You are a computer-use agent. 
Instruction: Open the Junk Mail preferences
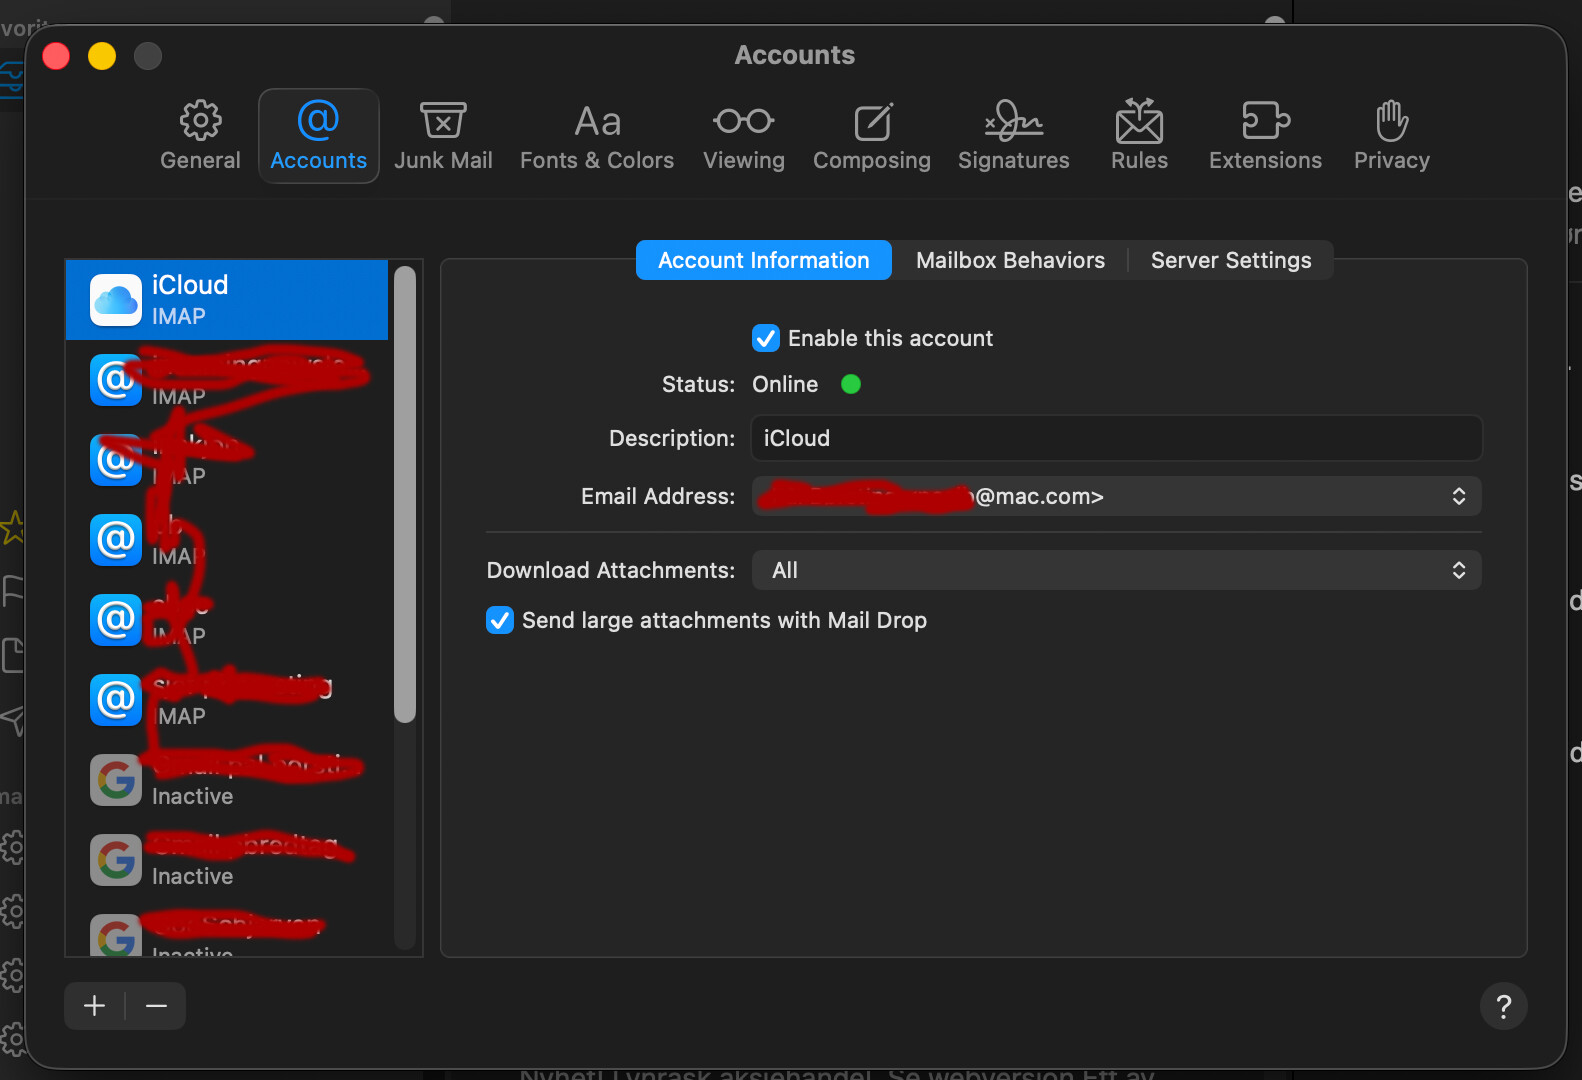pos(443,136)
